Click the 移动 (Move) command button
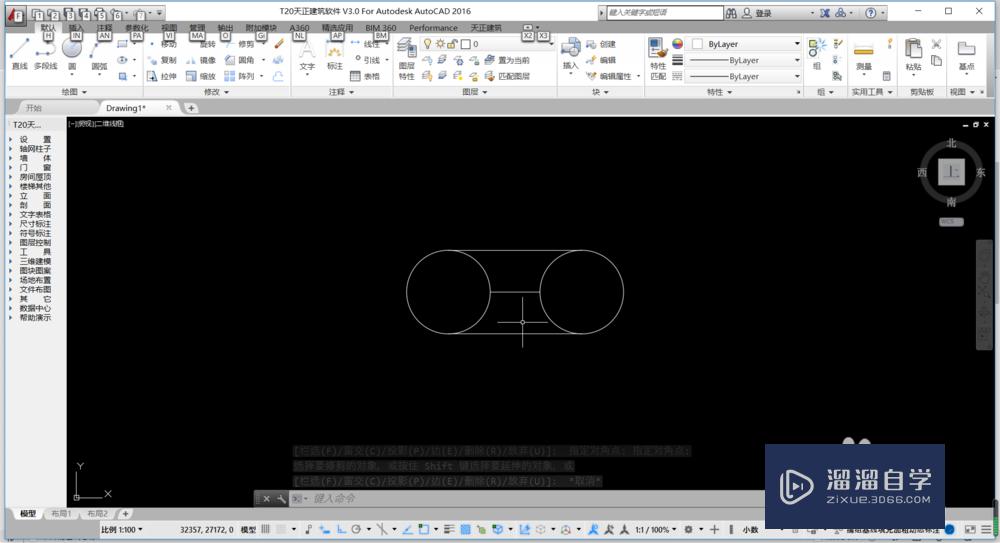 160,45
